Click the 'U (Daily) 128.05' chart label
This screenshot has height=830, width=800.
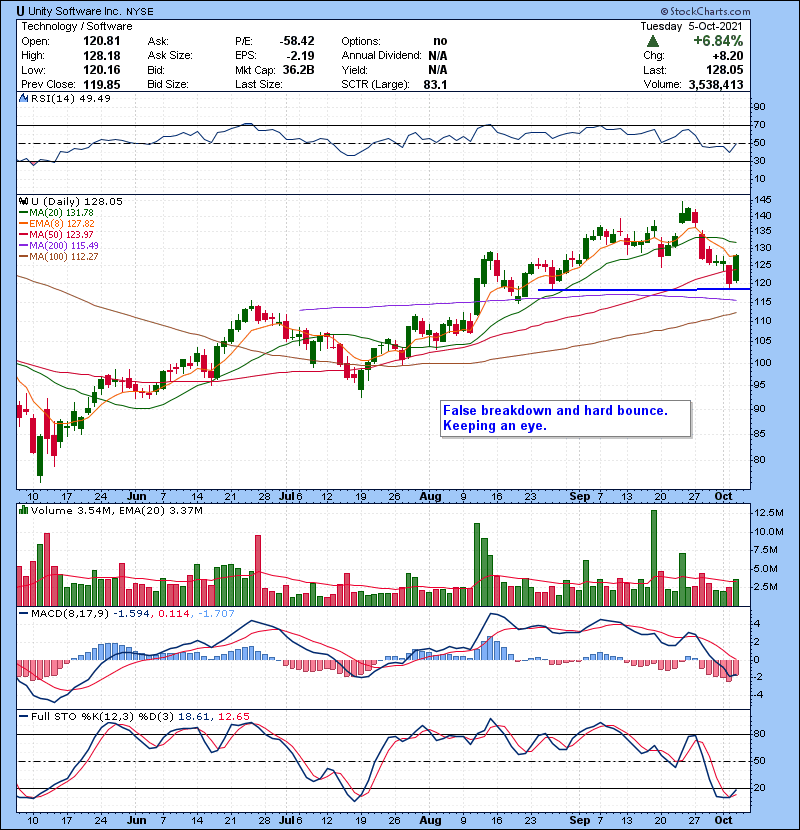click(x=77, y=202)
